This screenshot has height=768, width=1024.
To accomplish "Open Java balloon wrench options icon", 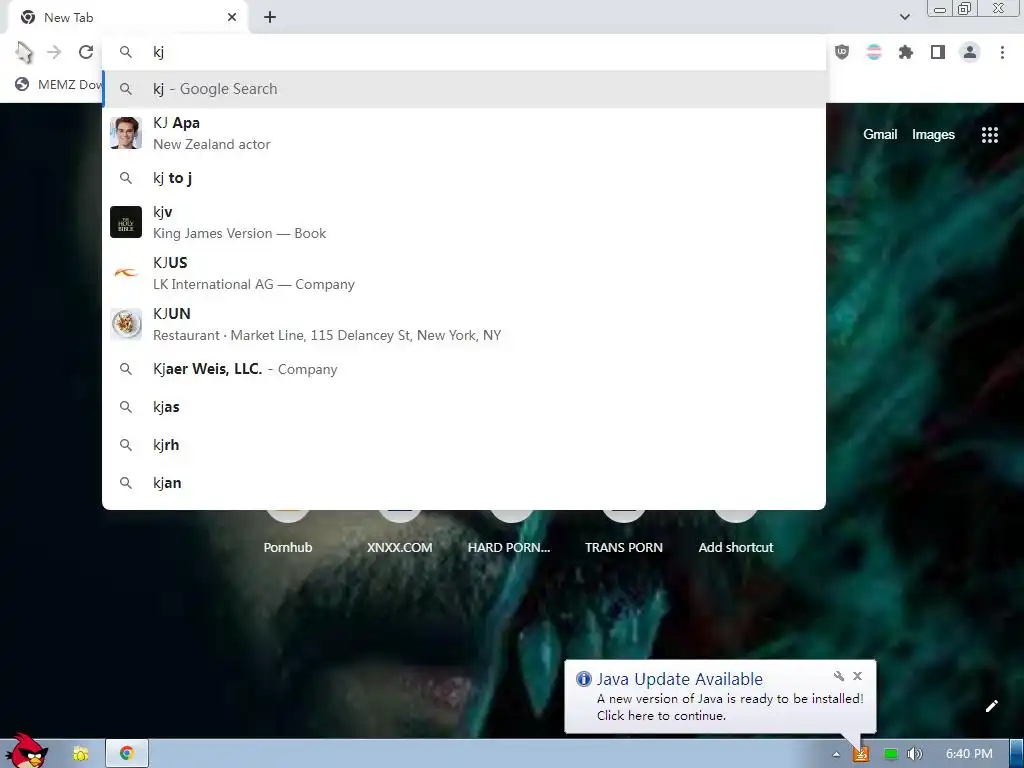I will (839, 676).
